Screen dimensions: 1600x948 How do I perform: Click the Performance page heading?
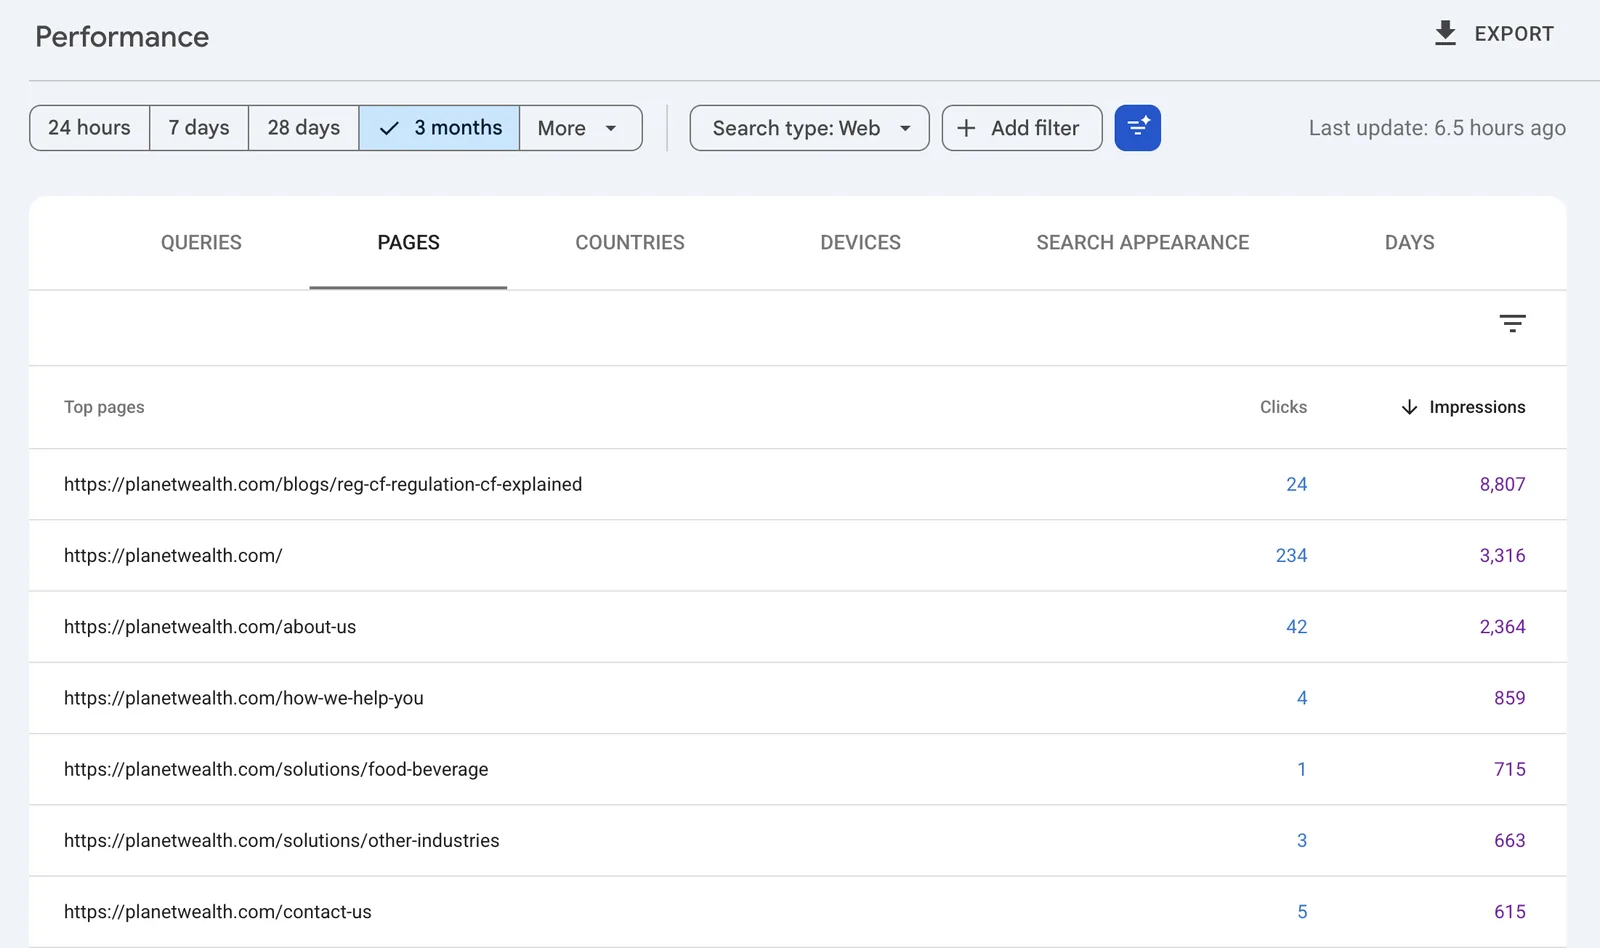(122, 37)
